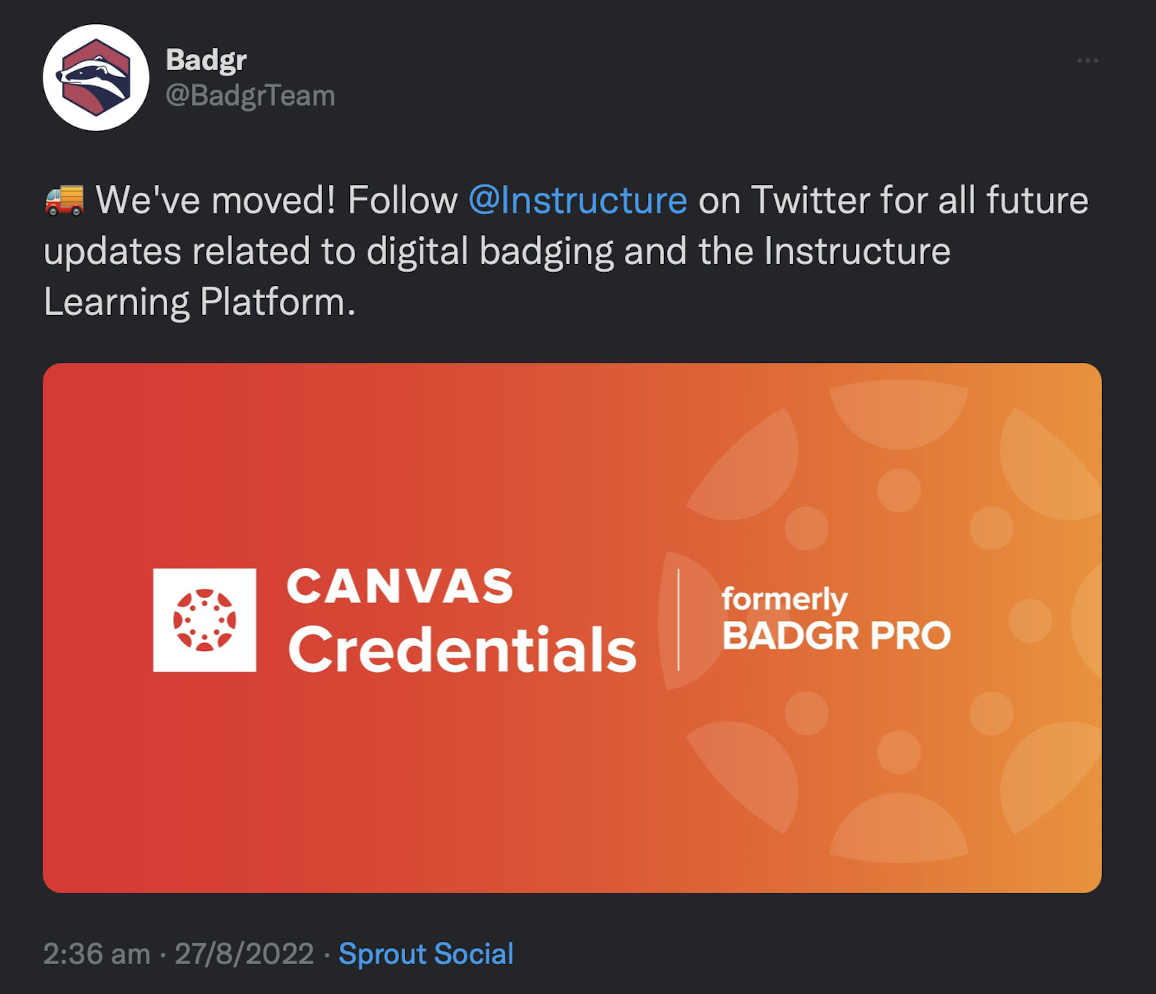Follow the @Instructure mention link
The width and height of the screenshot is (1156, 994).
point(578,200)
